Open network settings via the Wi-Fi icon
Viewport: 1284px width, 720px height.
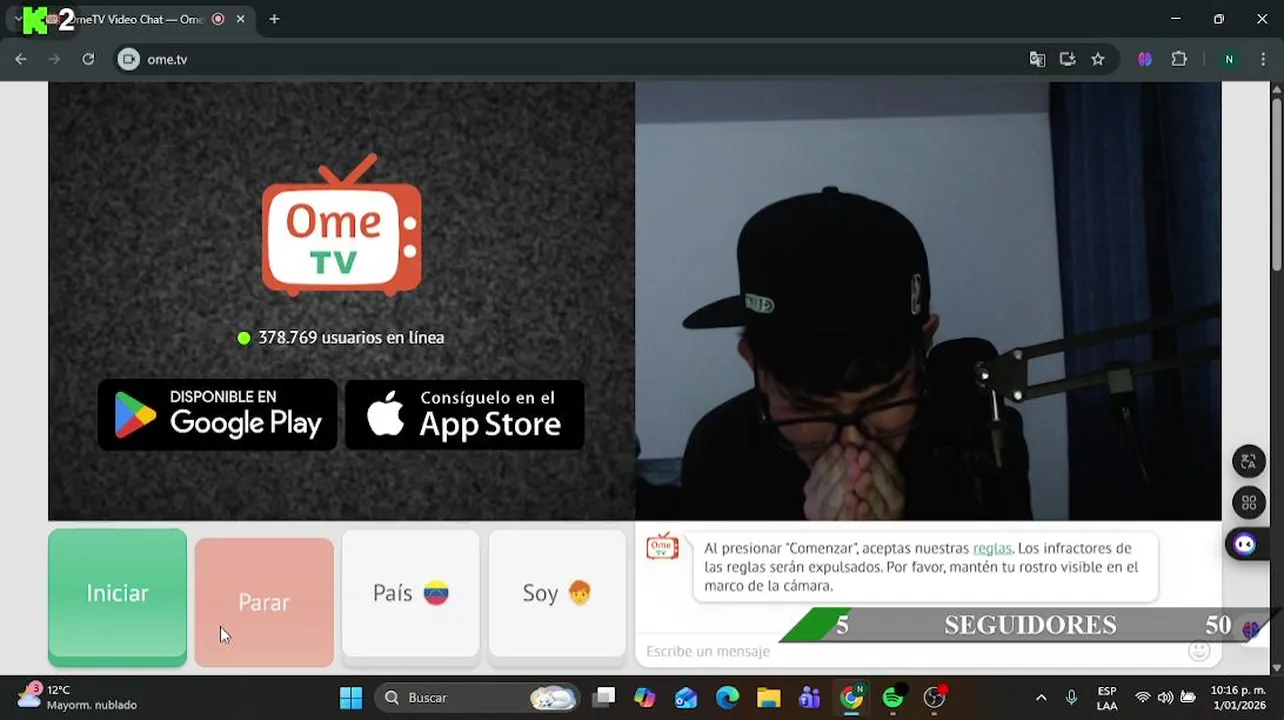point(1142,698)
